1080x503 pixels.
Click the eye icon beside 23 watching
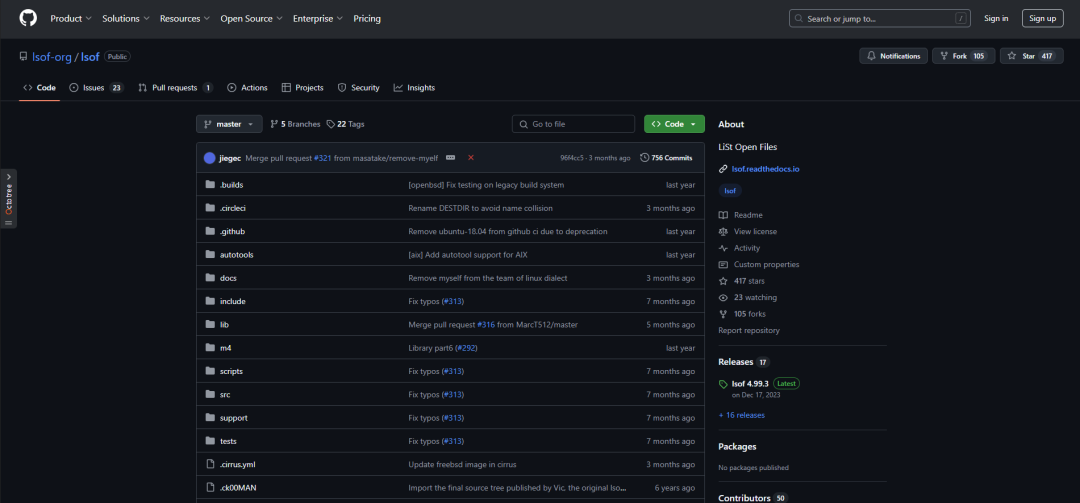723,298
